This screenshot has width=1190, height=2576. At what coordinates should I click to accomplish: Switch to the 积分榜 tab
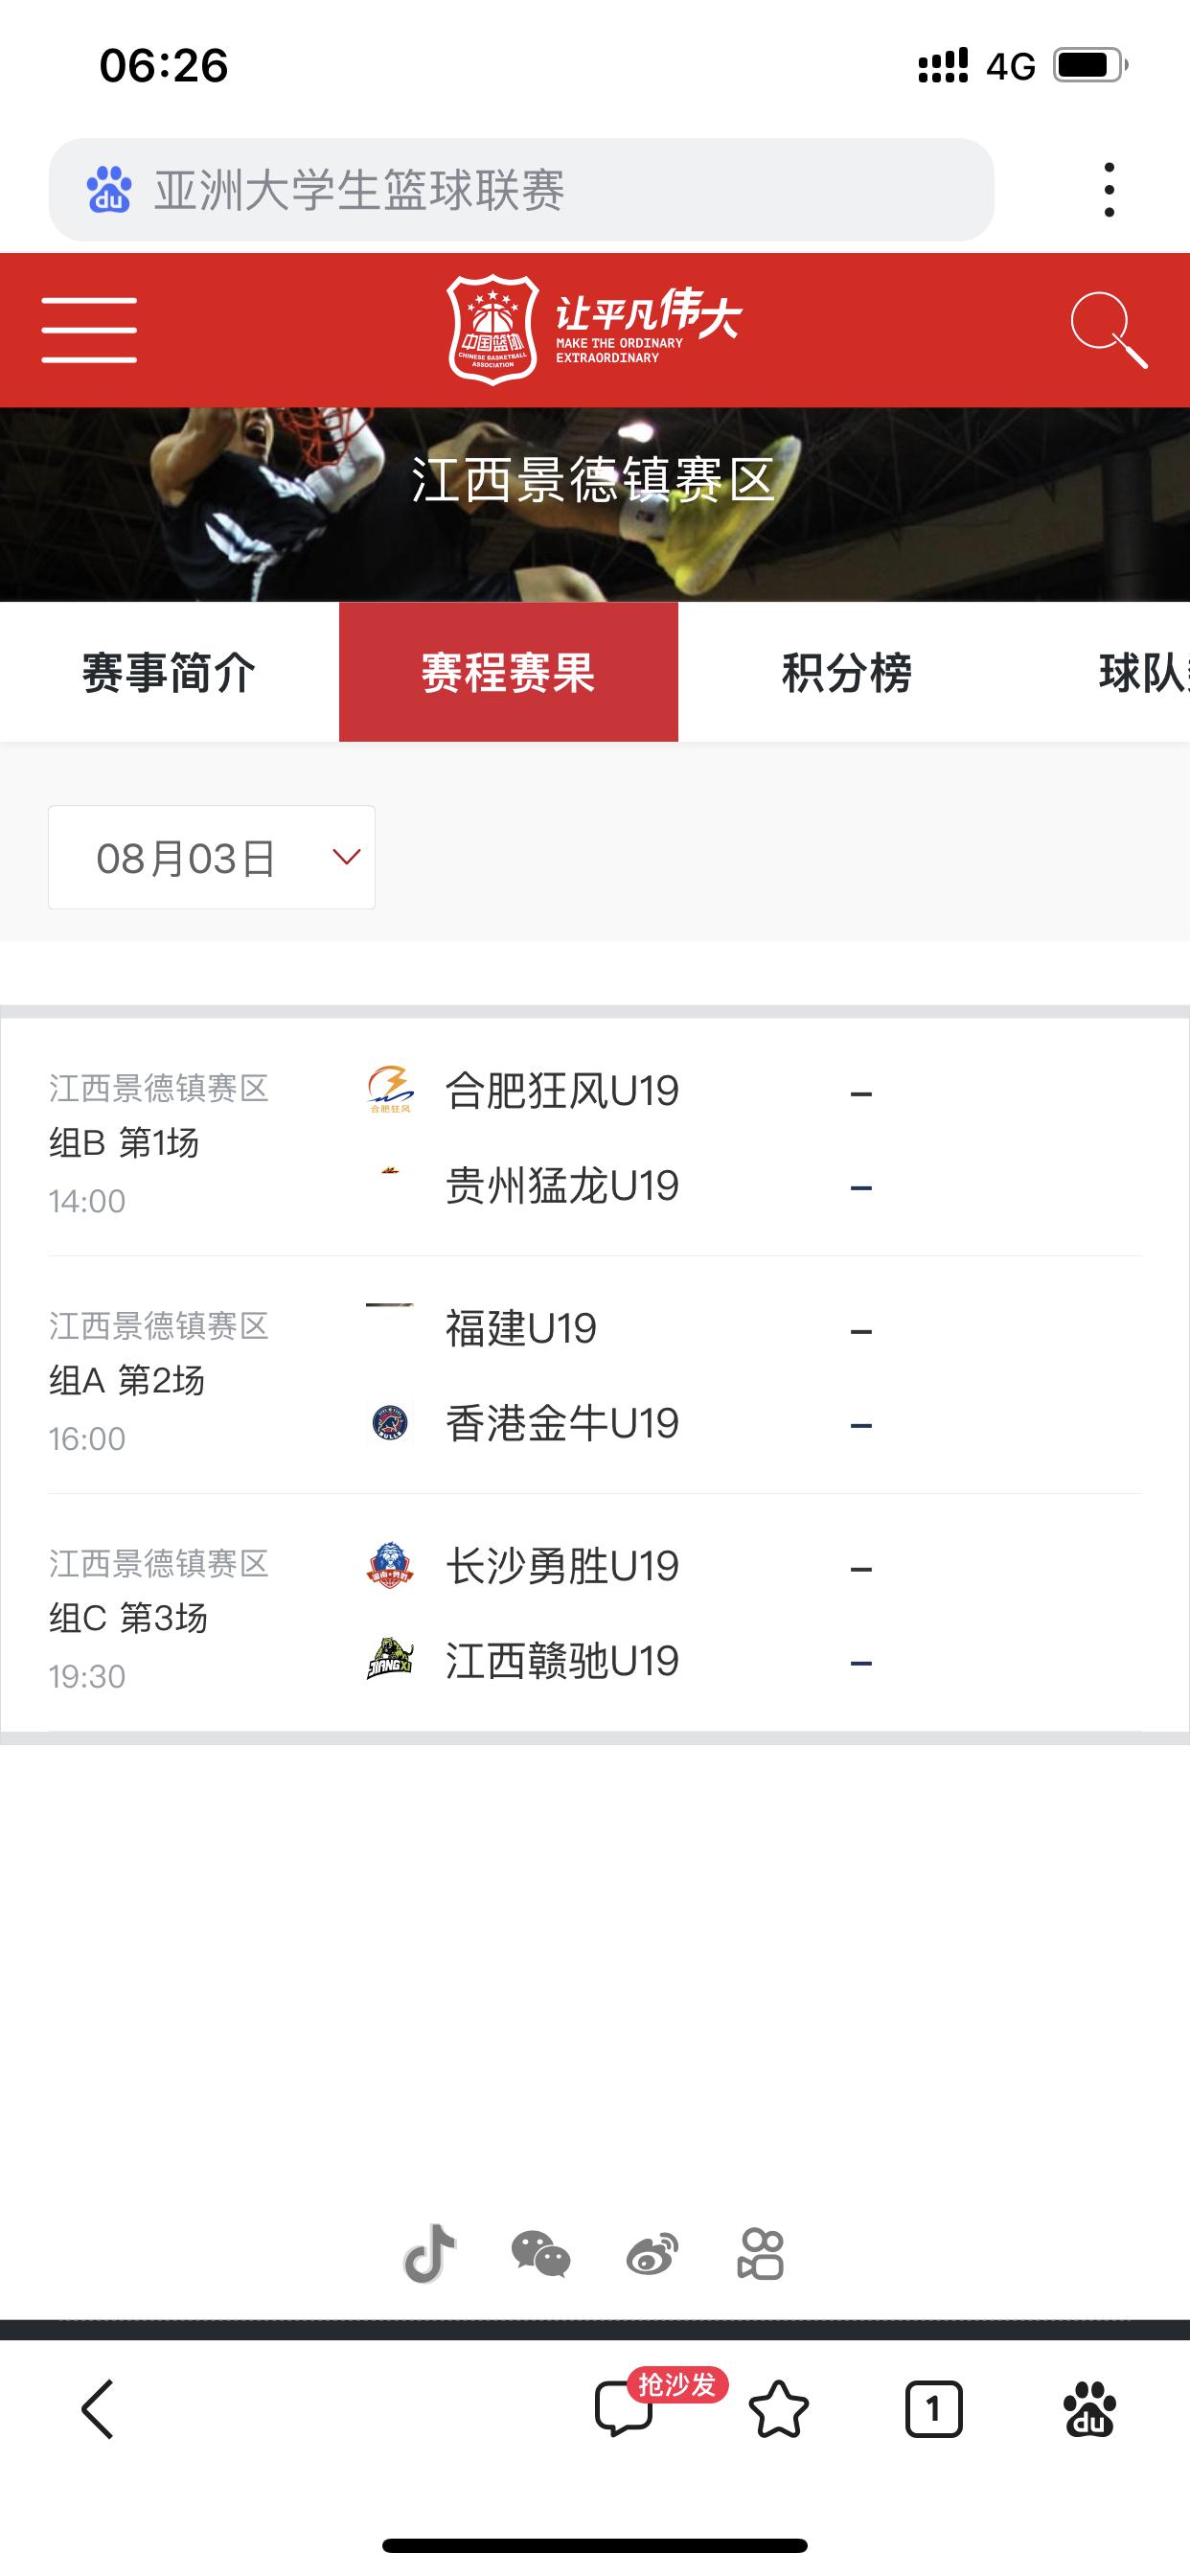pyautogui.click(x=847, y=672)
